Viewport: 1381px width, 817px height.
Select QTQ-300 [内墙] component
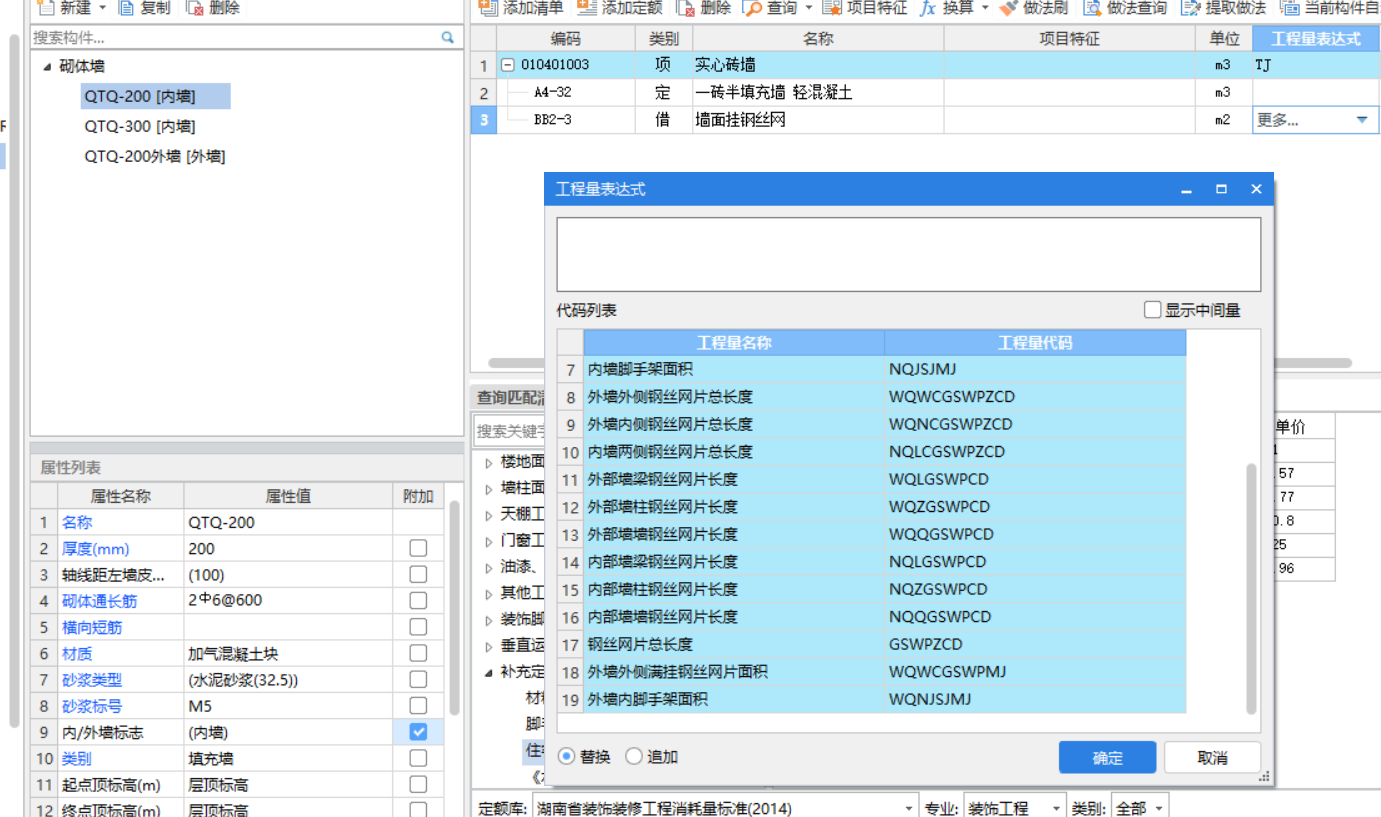coord(140,127)
